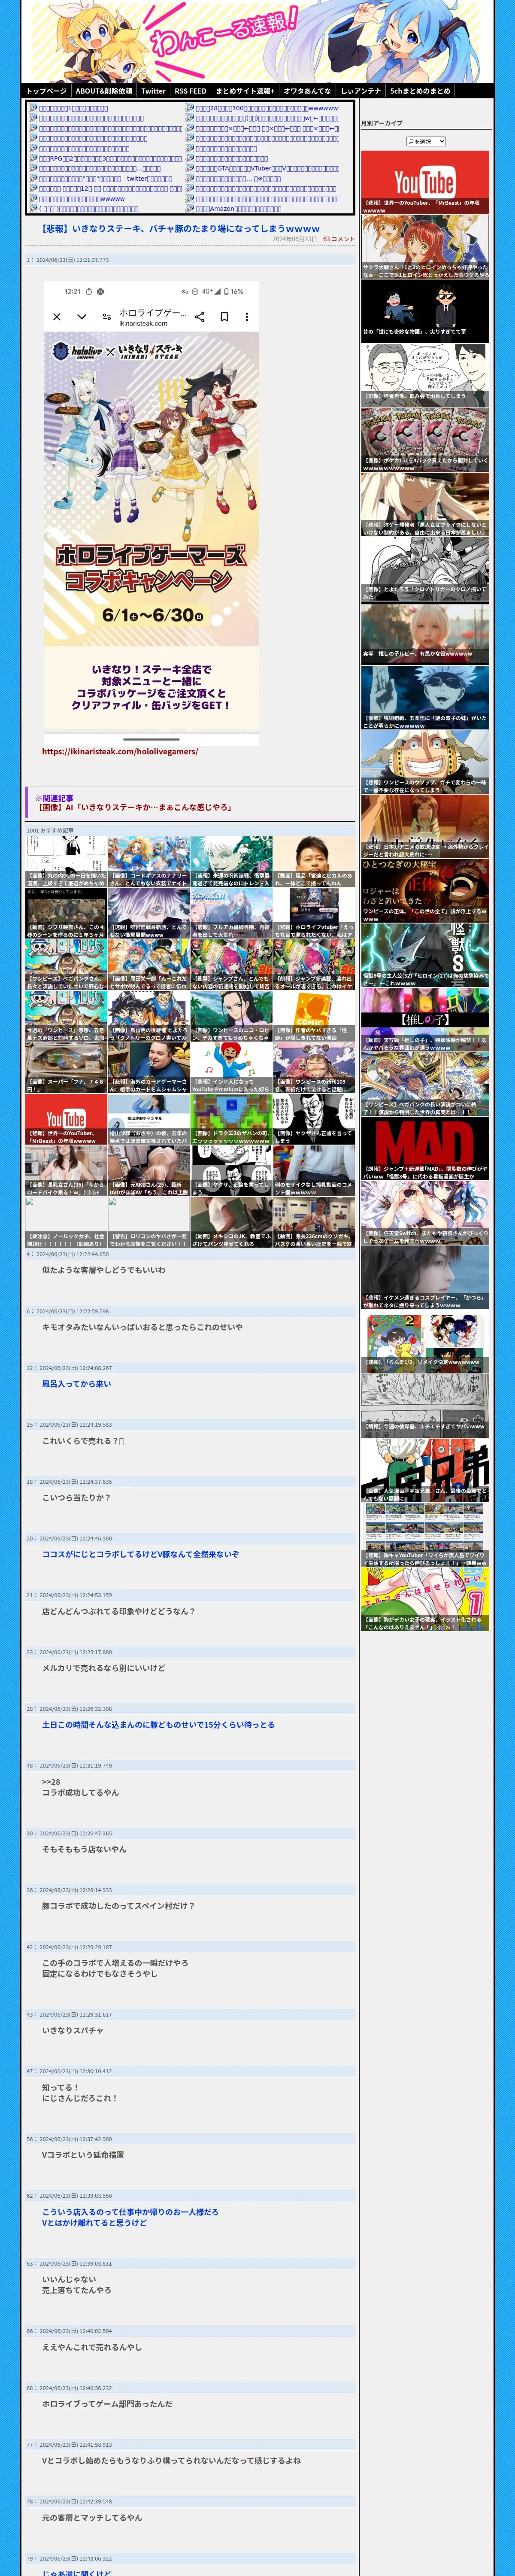Open sidebar thumbnail MrBeastの年収 YouTube
515x2576 pixels.
coord(425,183)
